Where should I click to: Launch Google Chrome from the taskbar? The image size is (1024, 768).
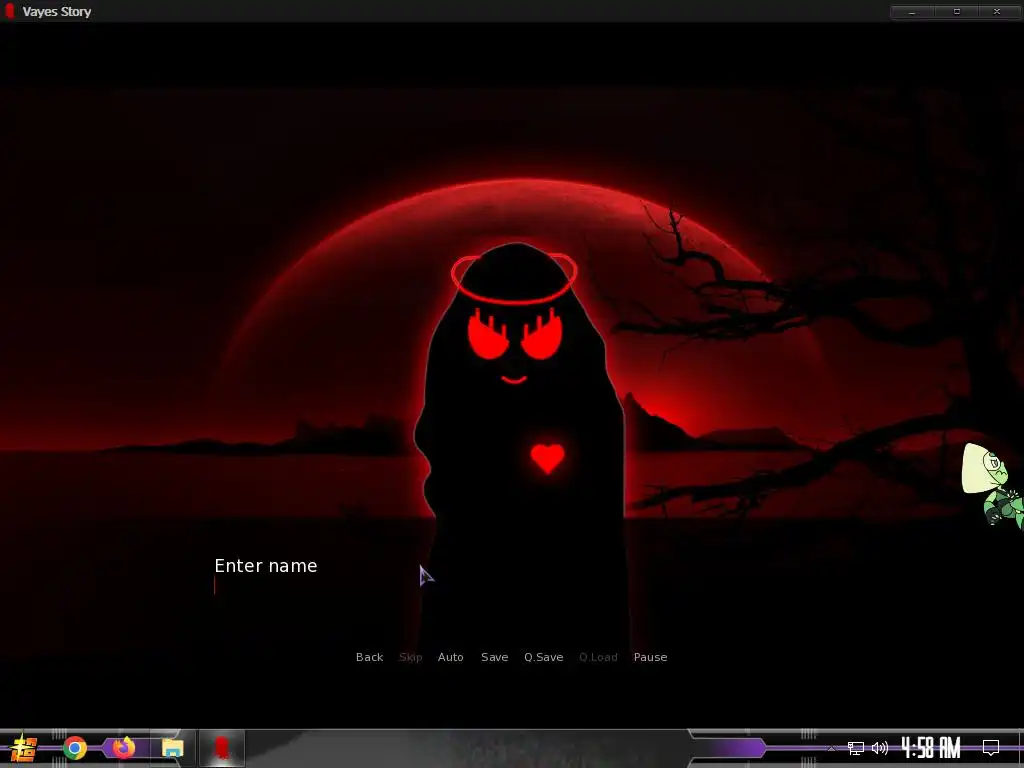[x=75, y=748]
